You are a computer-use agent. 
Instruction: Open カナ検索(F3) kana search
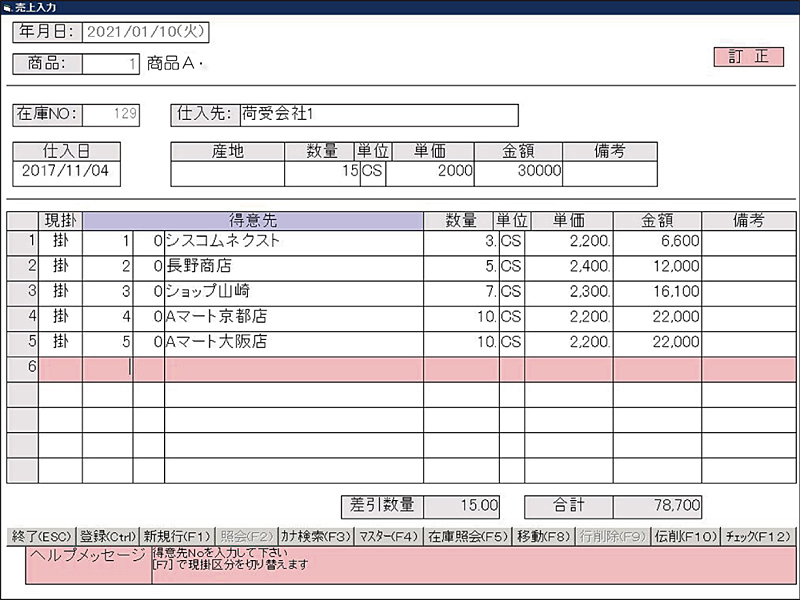point(315,537)
